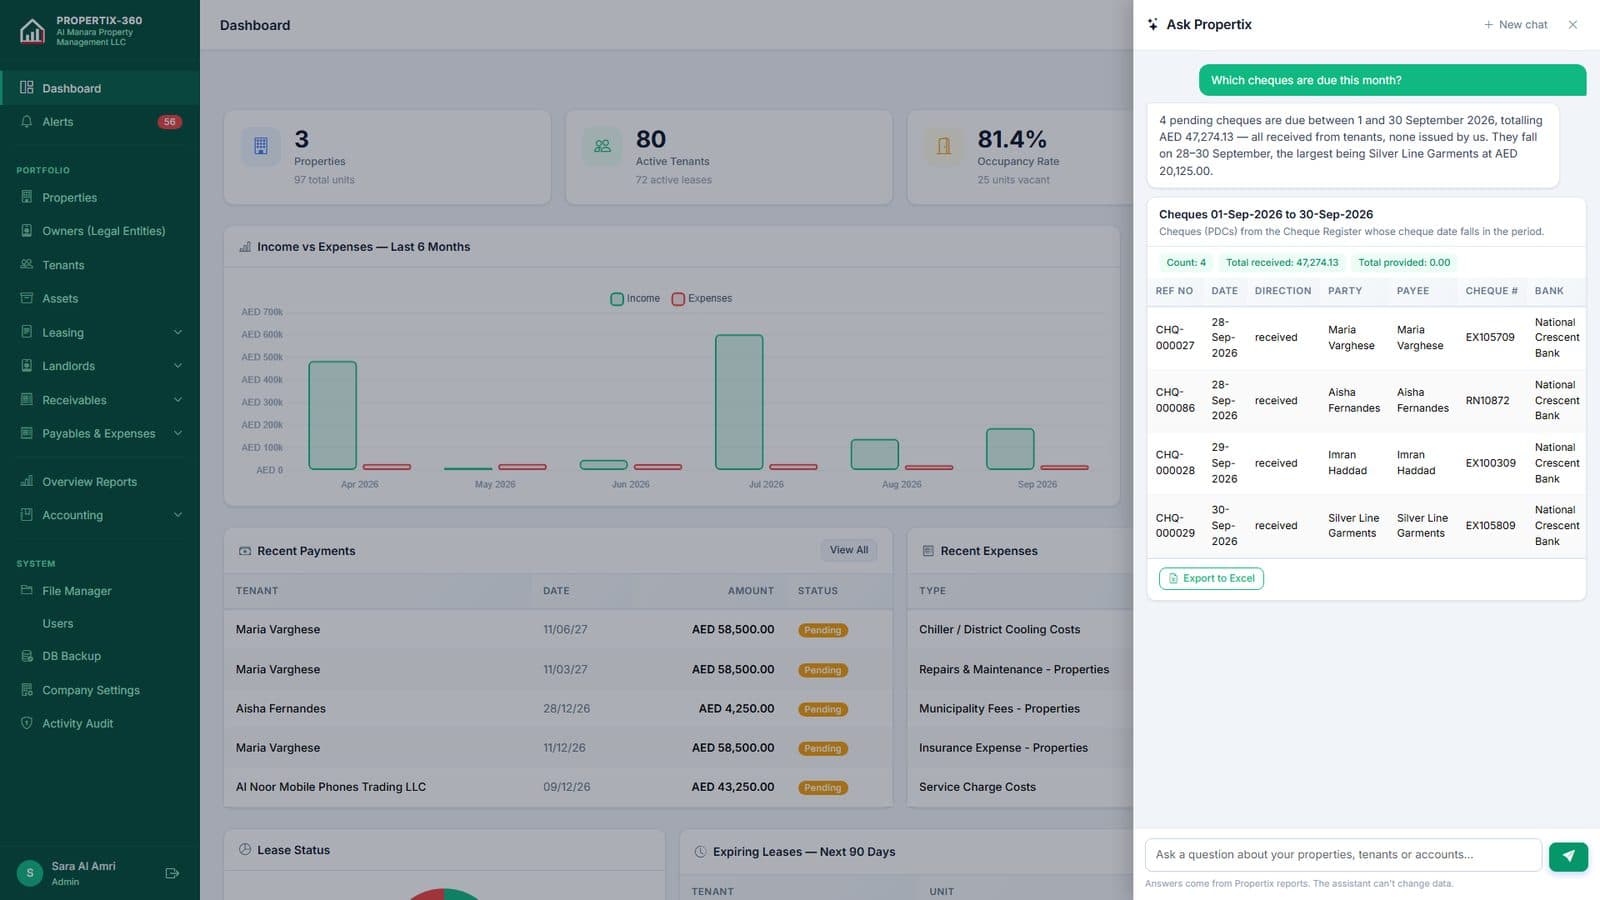Image resolution: width=1600 pixels, height=900 pixels.
Task: Click the Silver Line Garments party cell
Action: click(x=1353, y=526)
